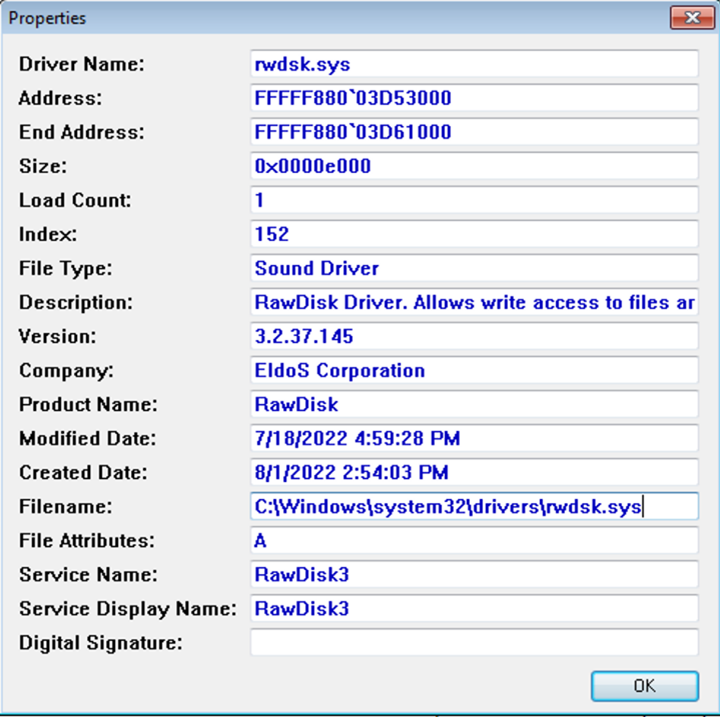
Task: Click the Filename label text
Action: pyautogui.click(x=65, y=507)
